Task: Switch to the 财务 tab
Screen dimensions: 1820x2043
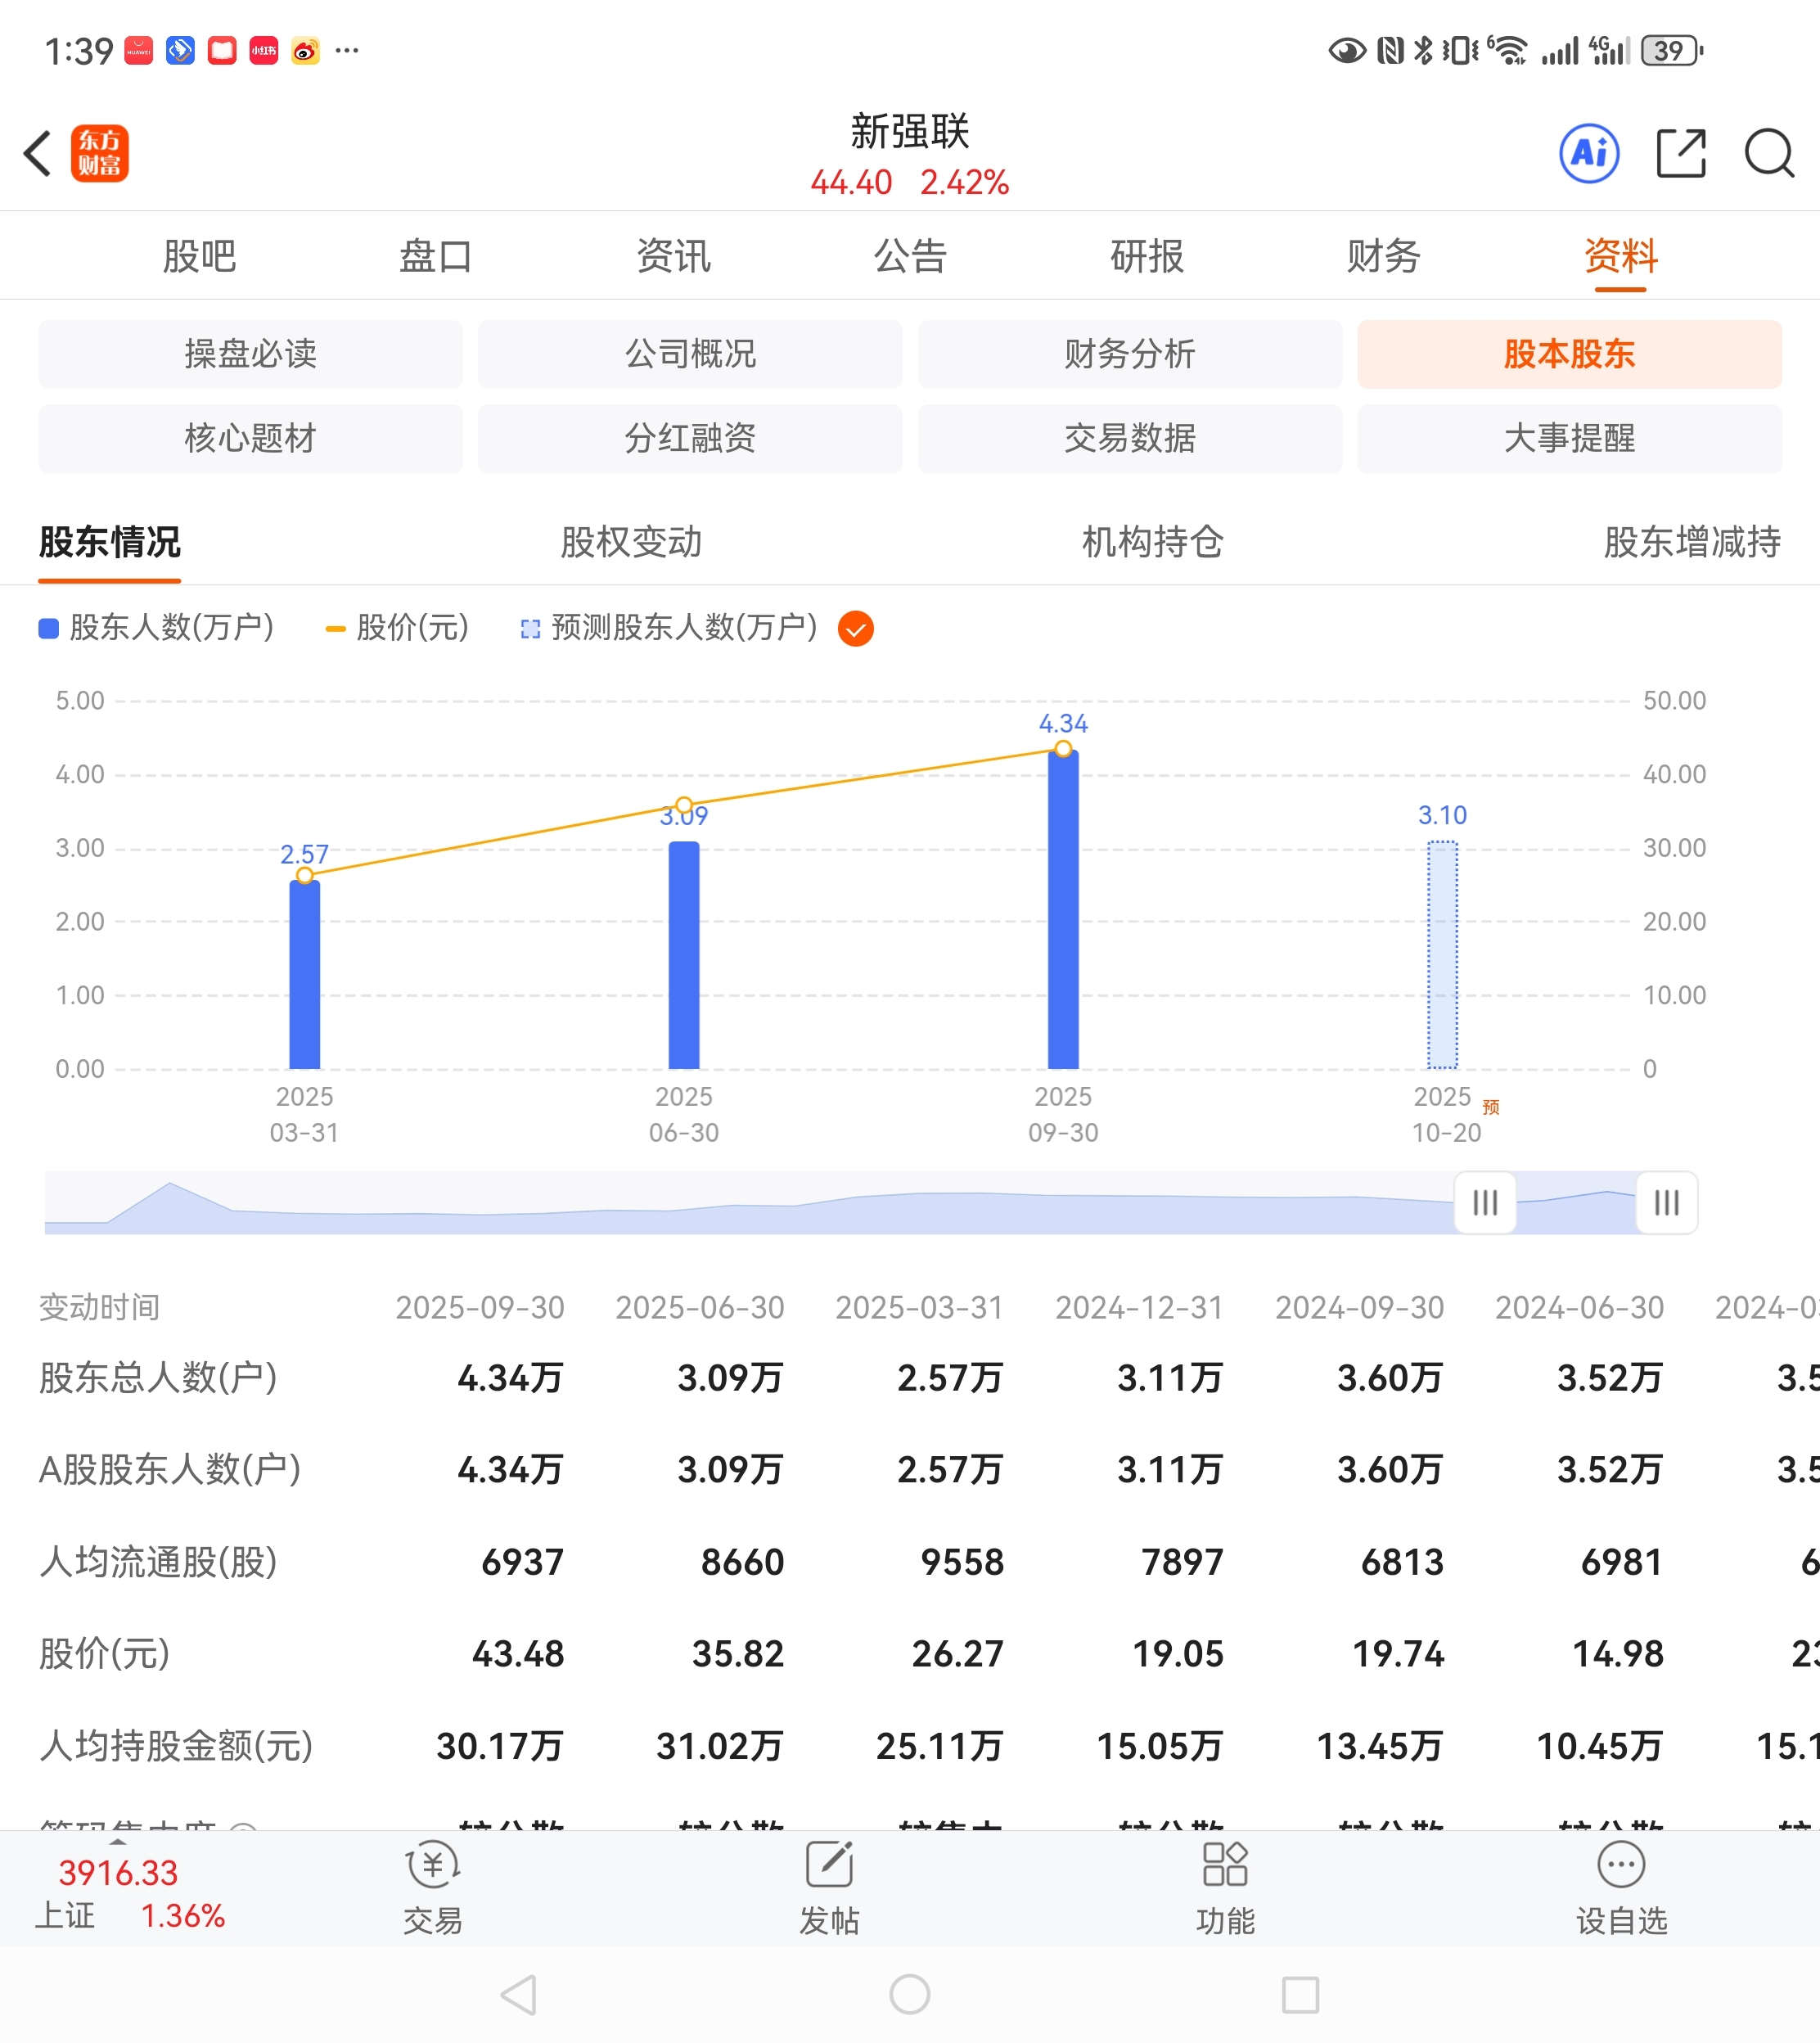Action: point(1383,256)
